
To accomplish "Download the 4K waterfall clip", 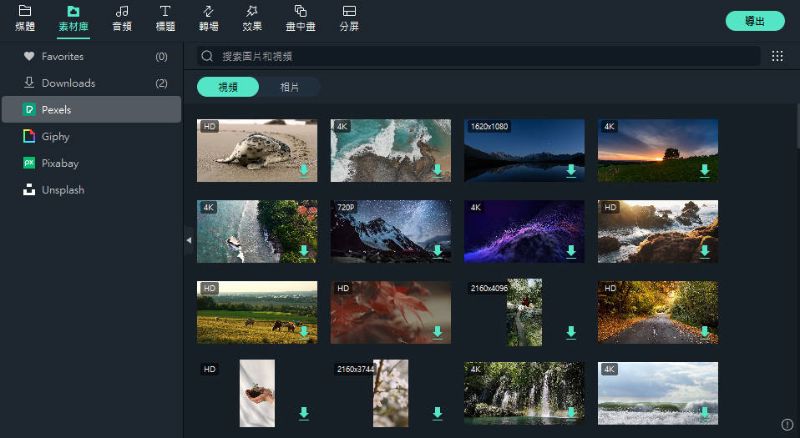I will 571,413.
